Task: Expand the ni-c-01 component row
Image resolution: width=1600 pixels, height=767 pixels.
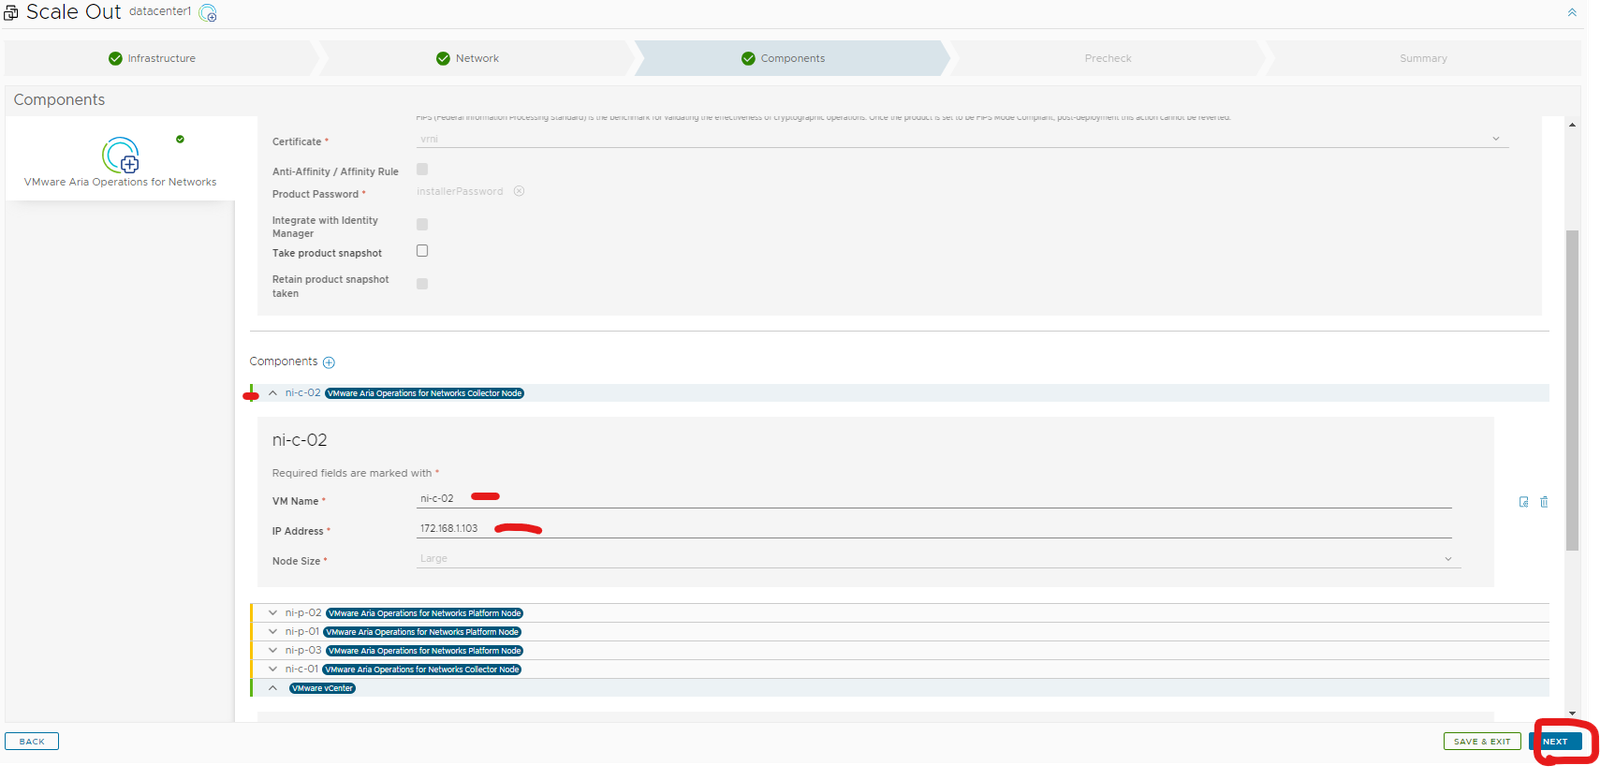Action: tap(273, 669)
